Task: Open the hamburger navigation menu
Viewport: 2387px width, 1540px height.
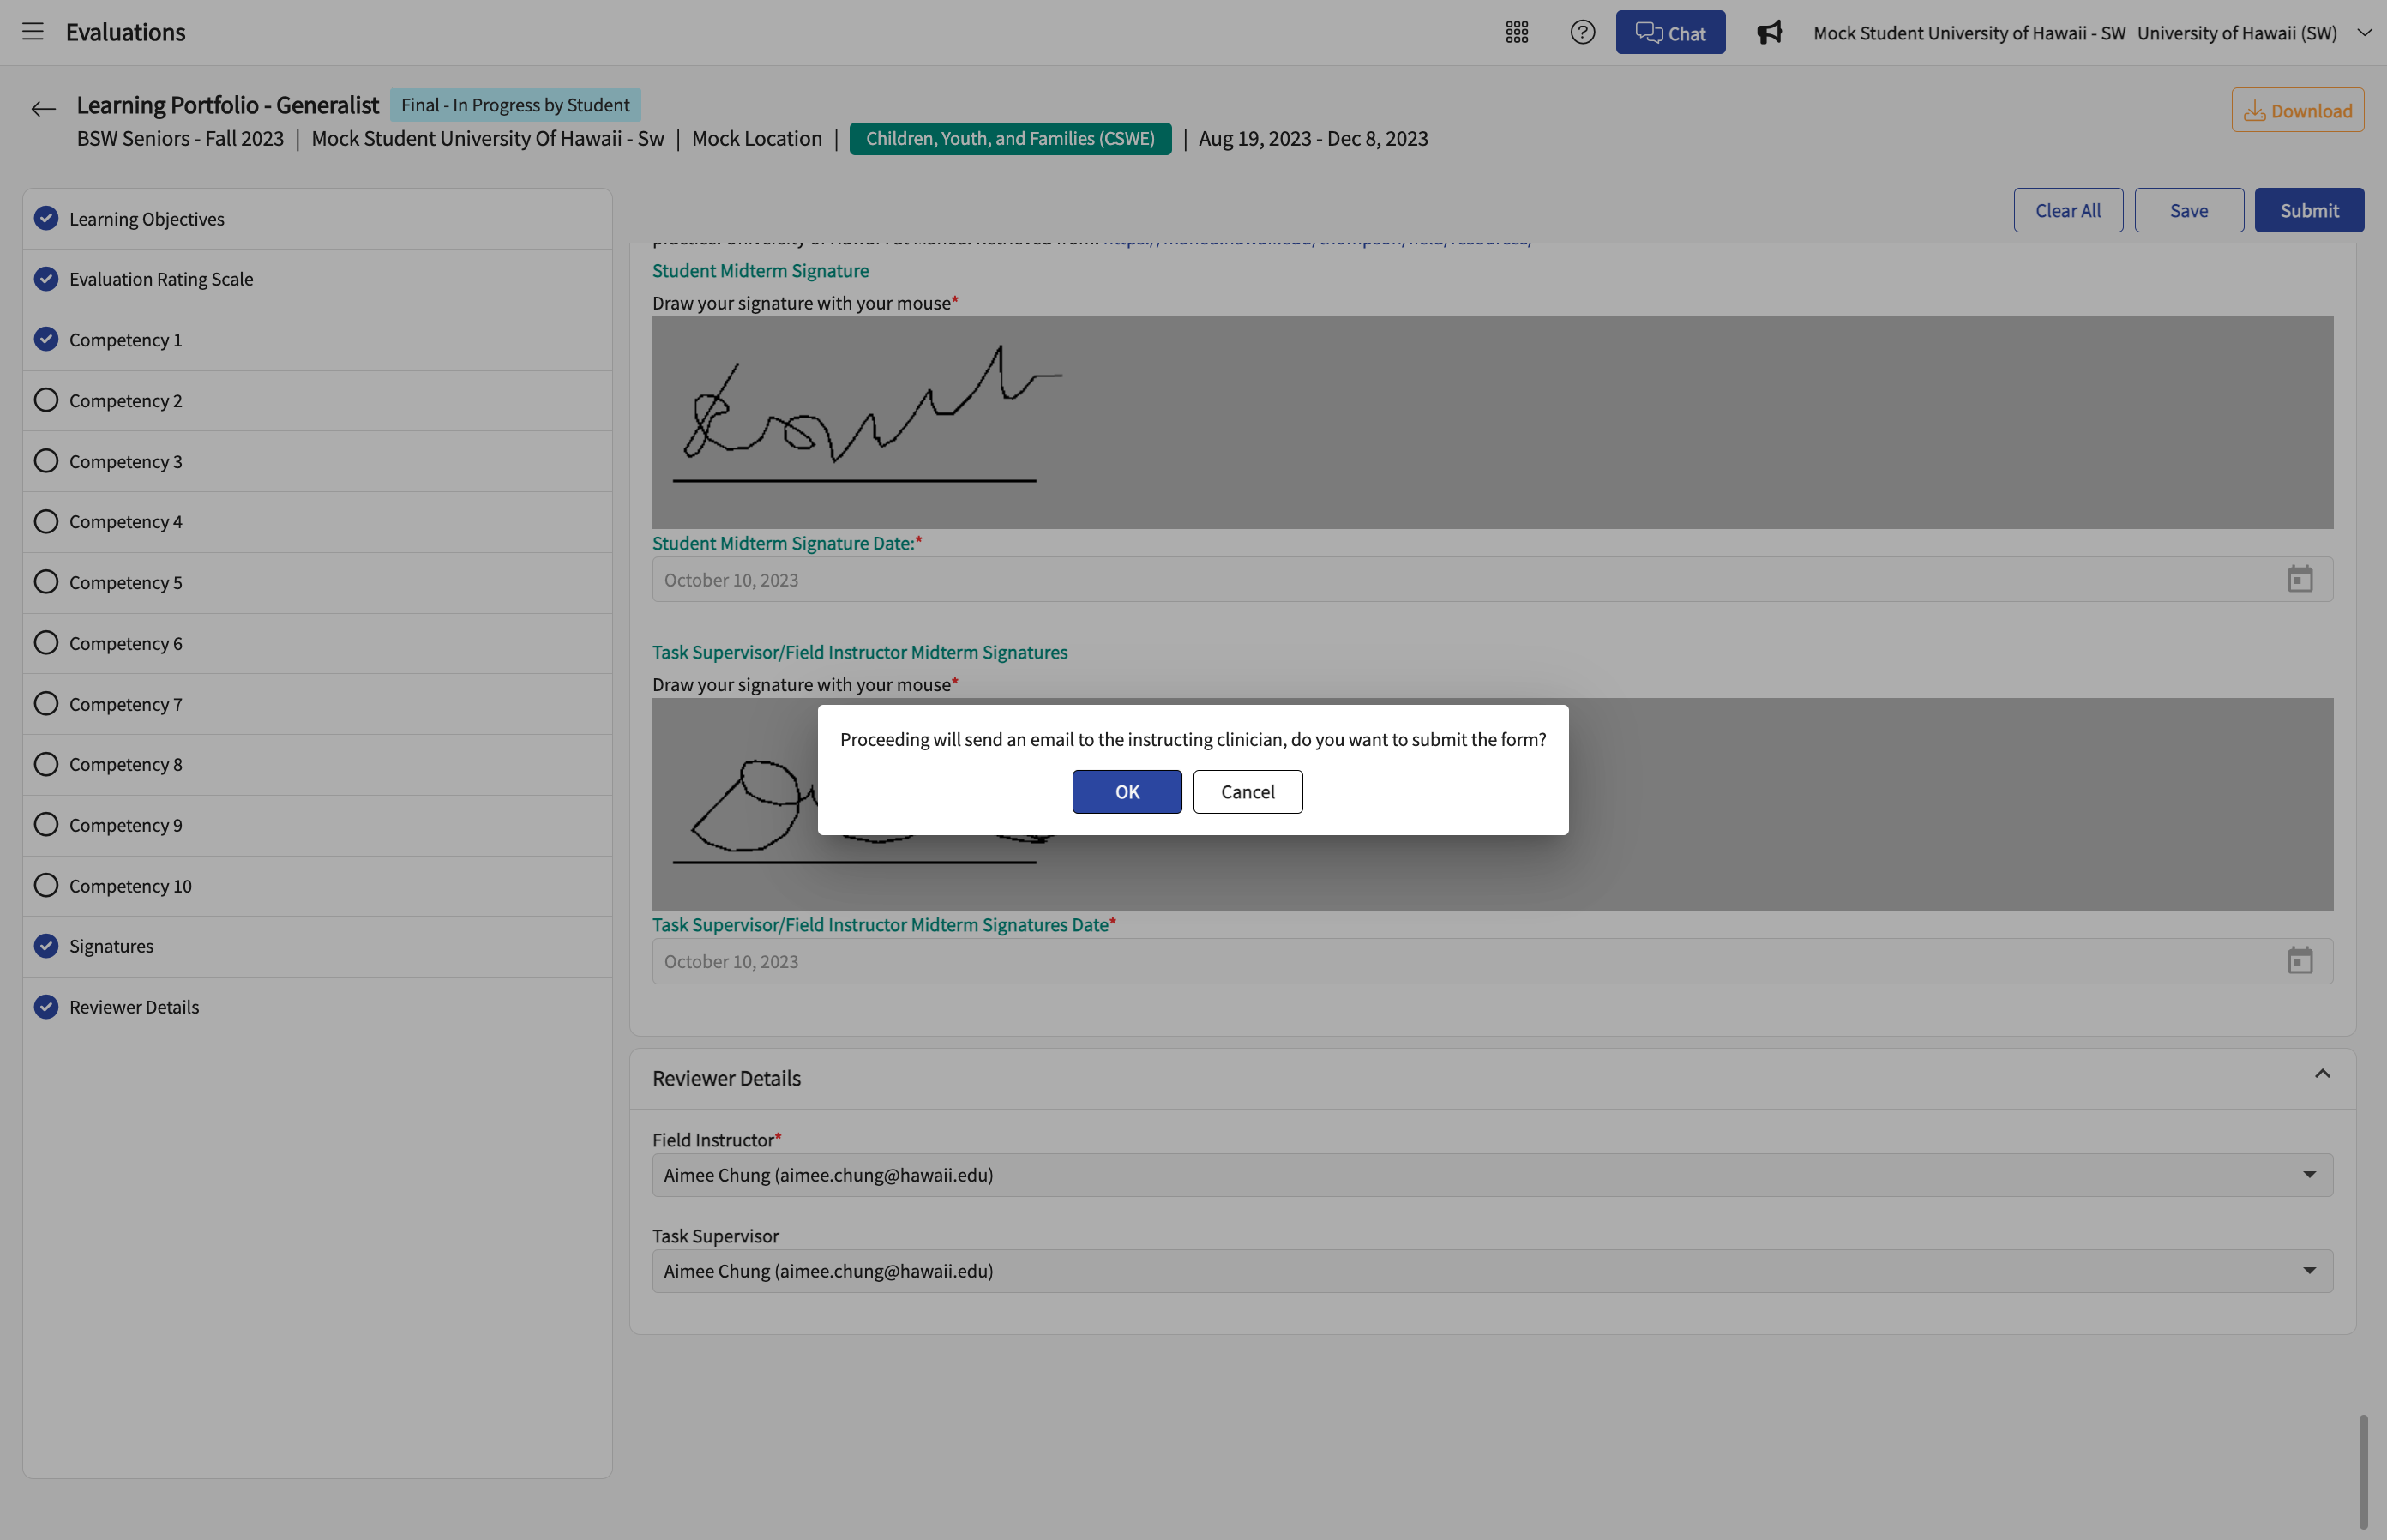Action: [33, 32]
